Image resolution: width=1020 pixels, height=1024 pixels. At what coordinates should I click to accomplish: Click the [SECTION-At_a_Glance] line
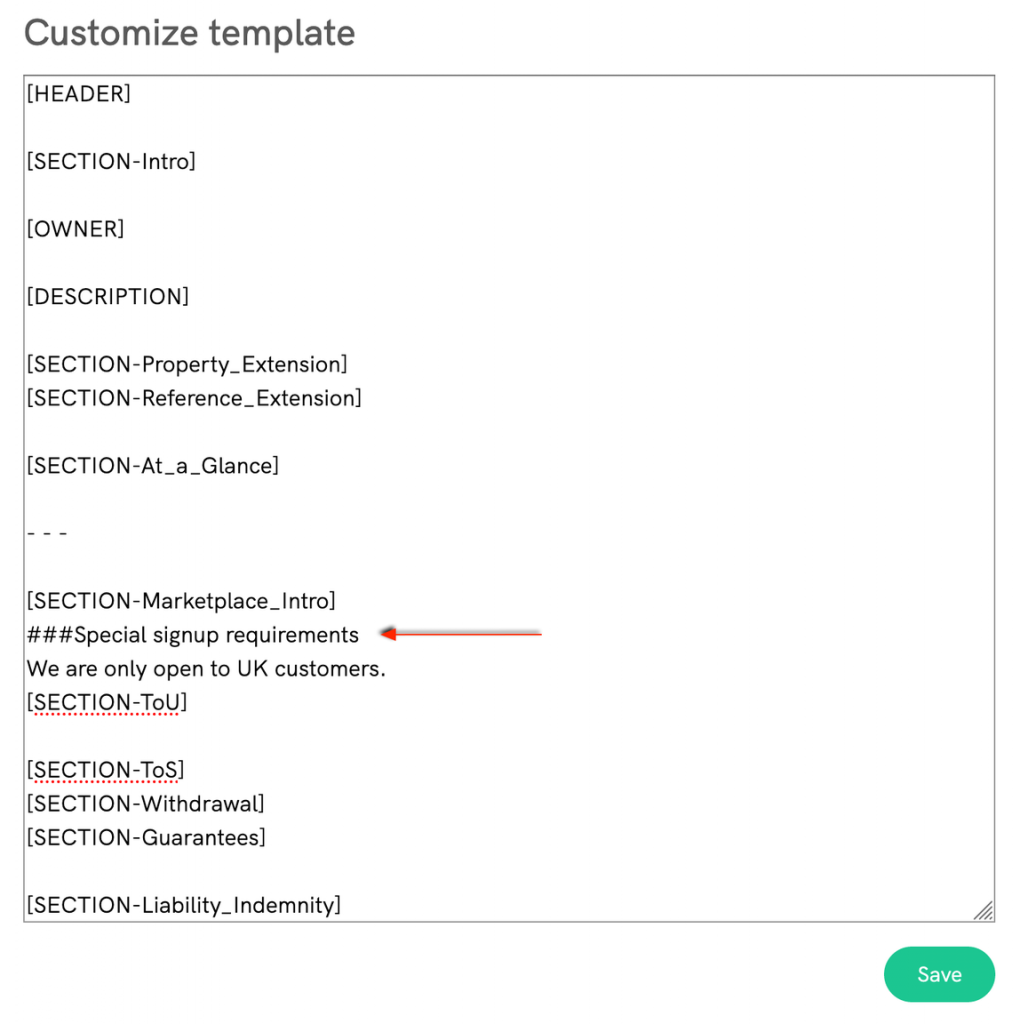pyautogui.click(x=152, y=466)
